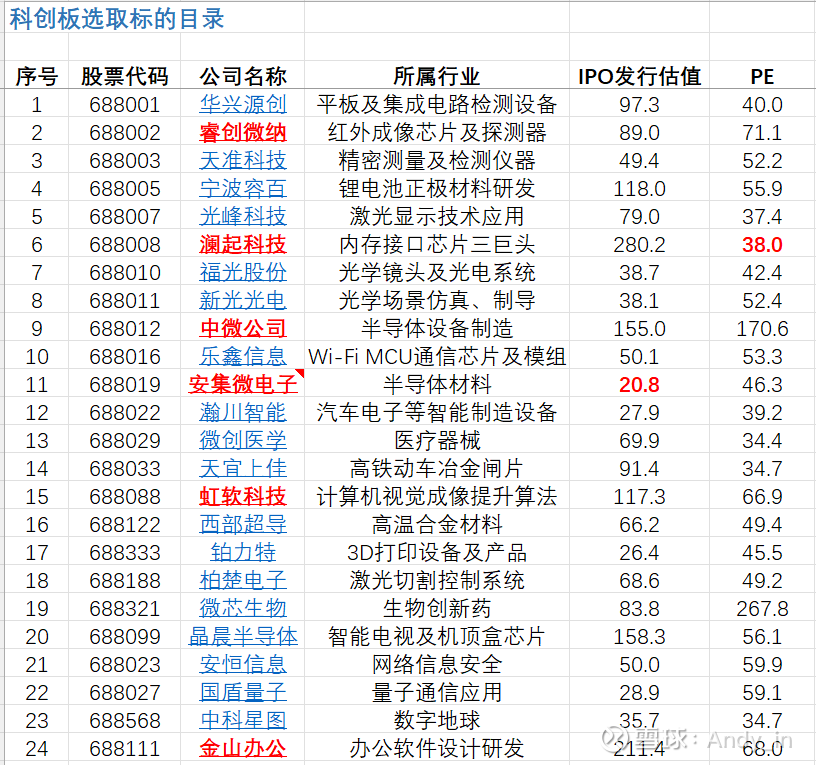Image resolution: width=816 pixels, height=765 pixels.
Task: Open the 新光光电 company link
Action: (243, 301)
